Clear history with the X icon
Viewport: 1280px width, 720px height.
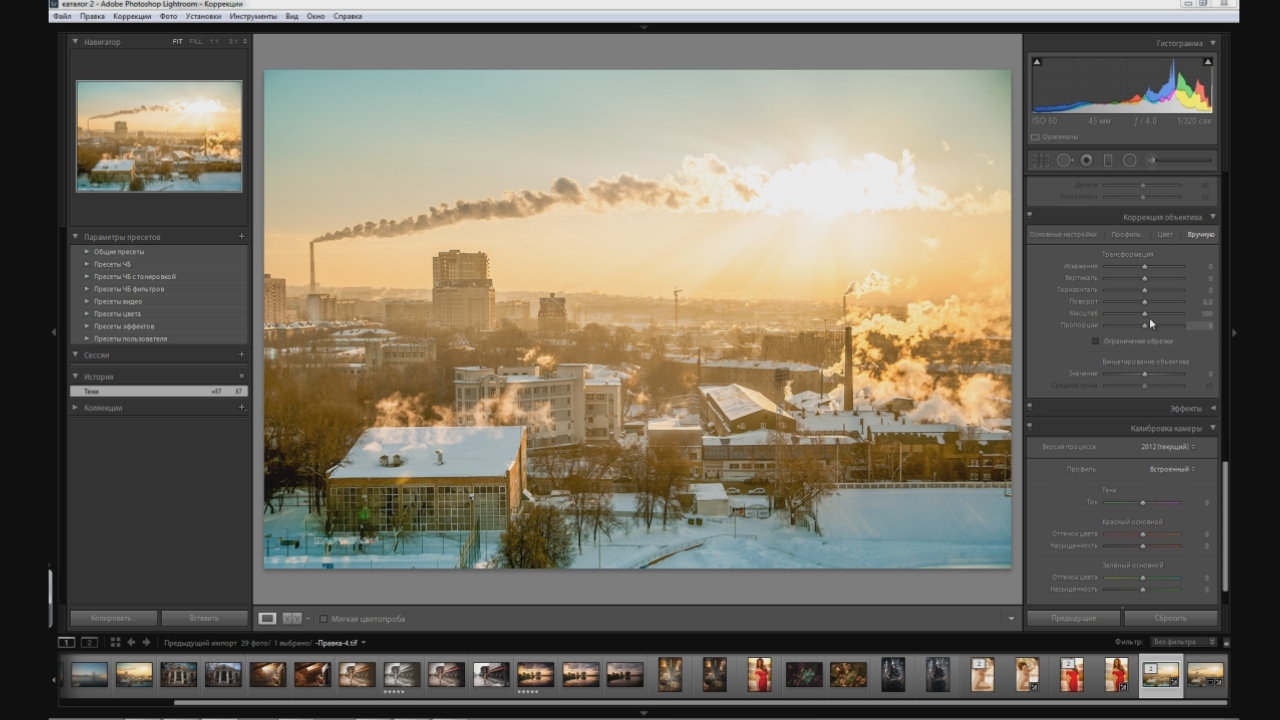point(241,377)
